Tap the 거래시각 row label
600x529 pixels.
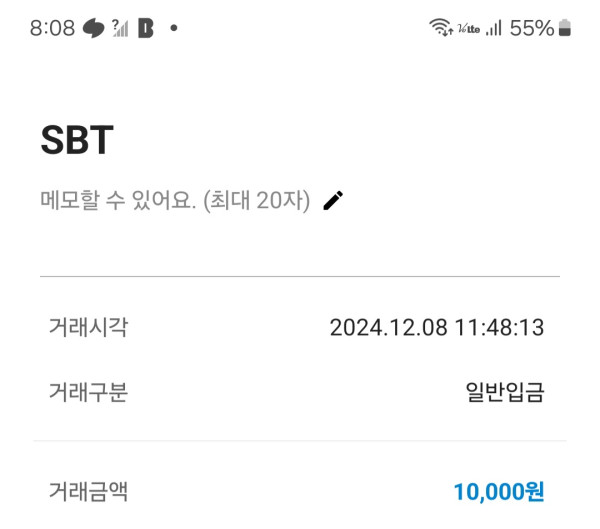click(x=88, y=327)
